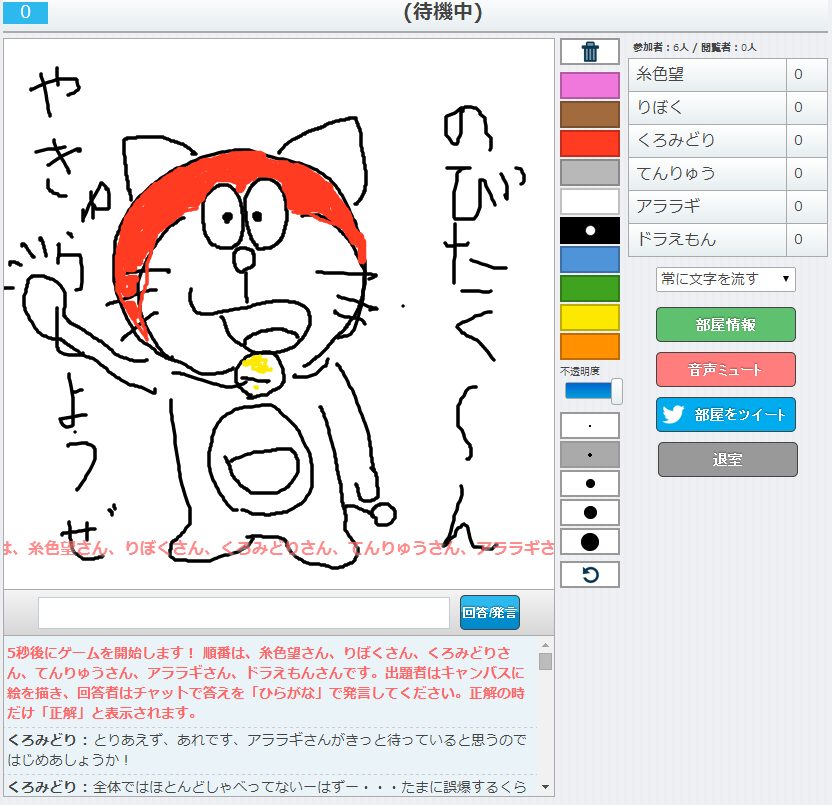Click the chat log scrollbar thumb
The height and width of the screenshot is (805, 832).
[x=545, y=661]
